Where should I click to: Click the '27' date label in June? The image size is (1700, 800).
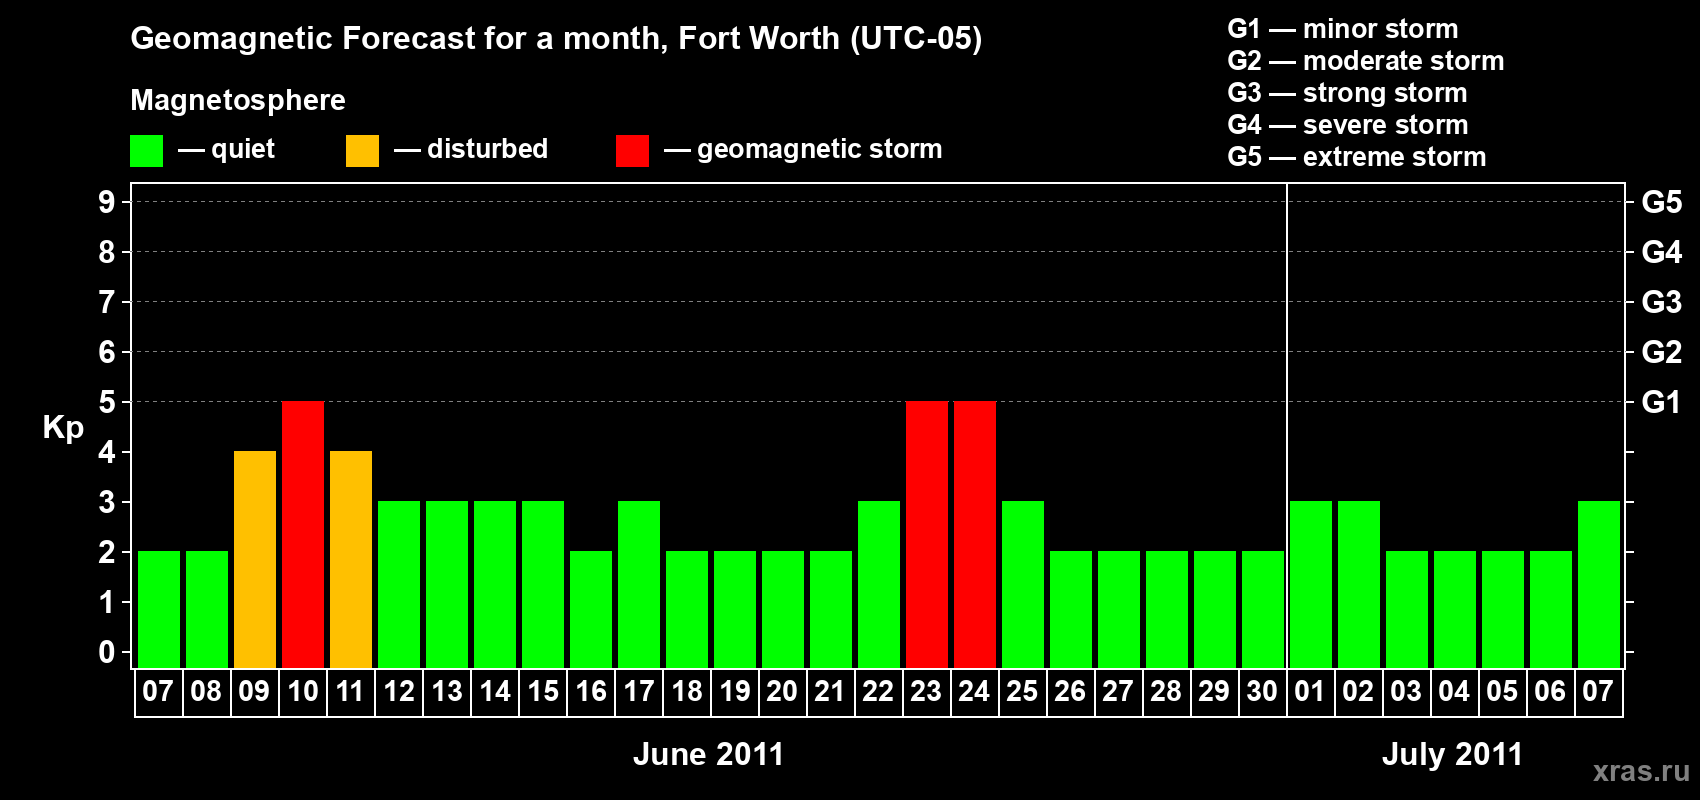coord(1118,692)
